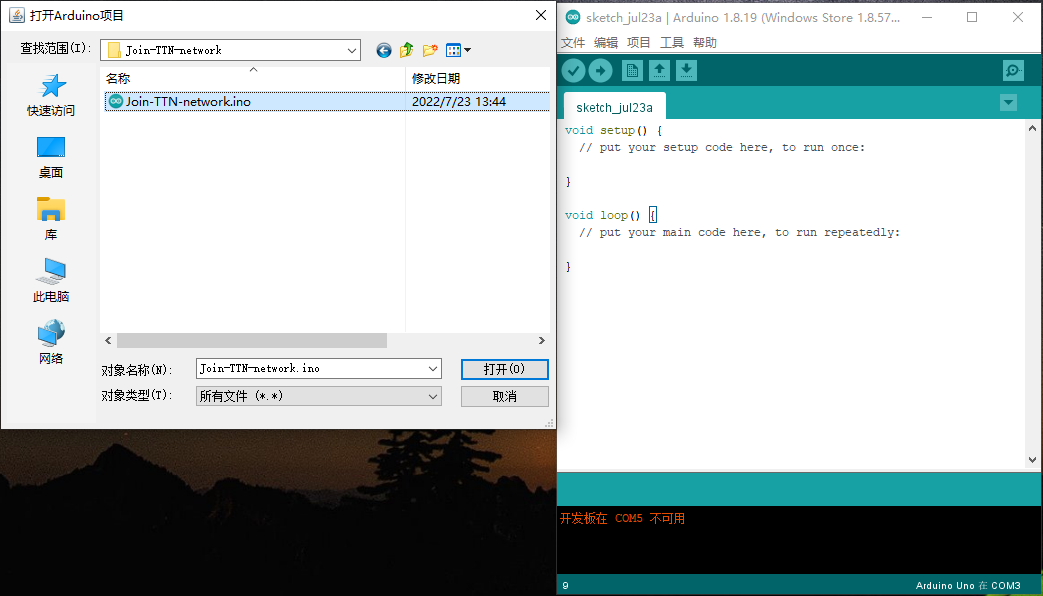Image resolution: width=1043 pixels, height=596 pixels.
Task: Open the 帮助 menu in Arduino
Action: click(704, 43)
